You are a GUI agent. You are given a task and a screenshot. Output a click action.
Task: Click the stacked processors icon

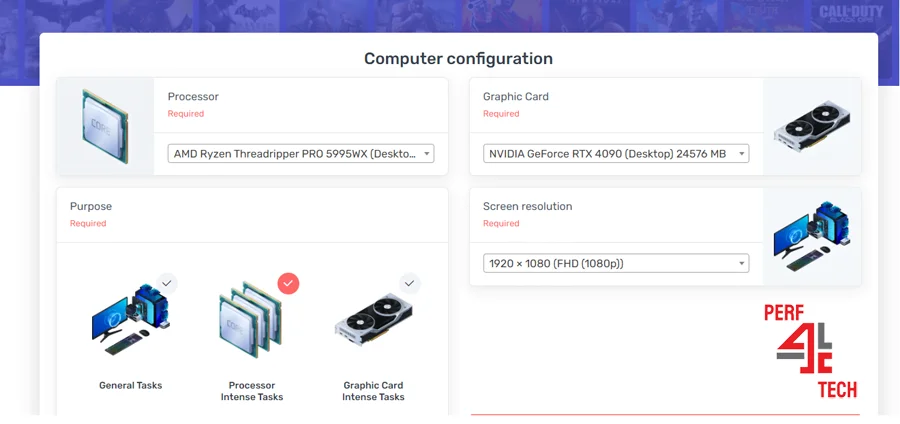(251, 320)
